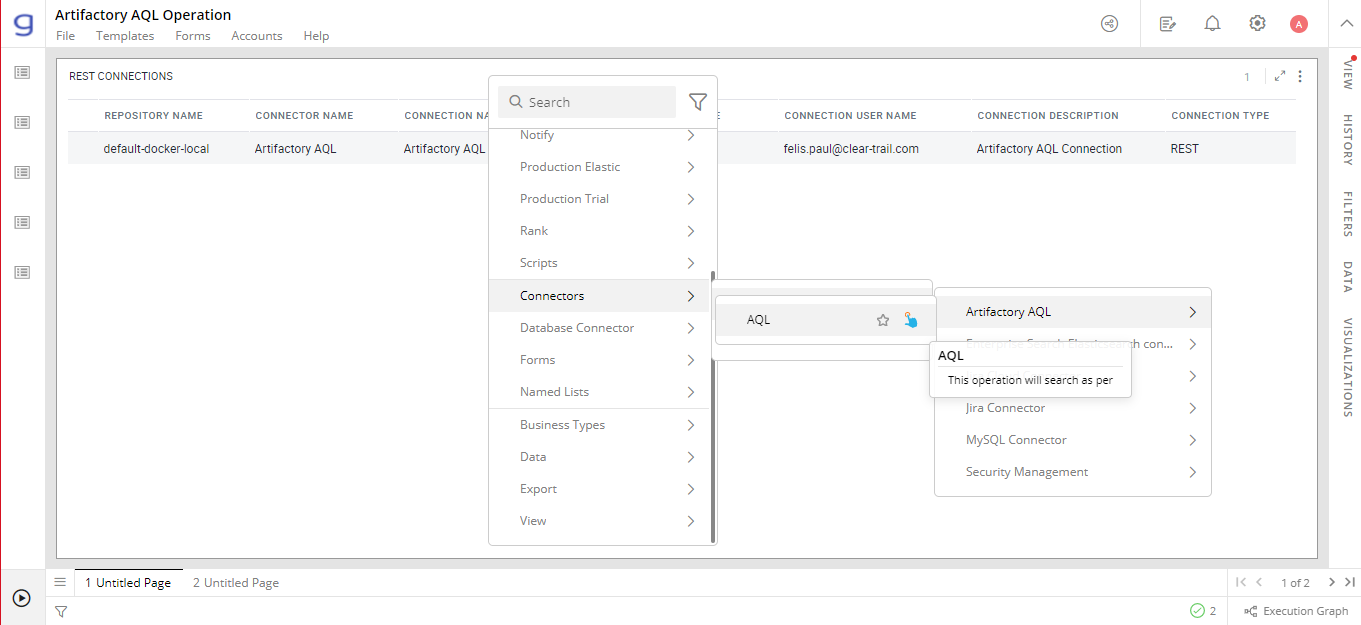
Task: Expand the Export submenu chevron
Action: pyautogui.click(x=690, y=489)
